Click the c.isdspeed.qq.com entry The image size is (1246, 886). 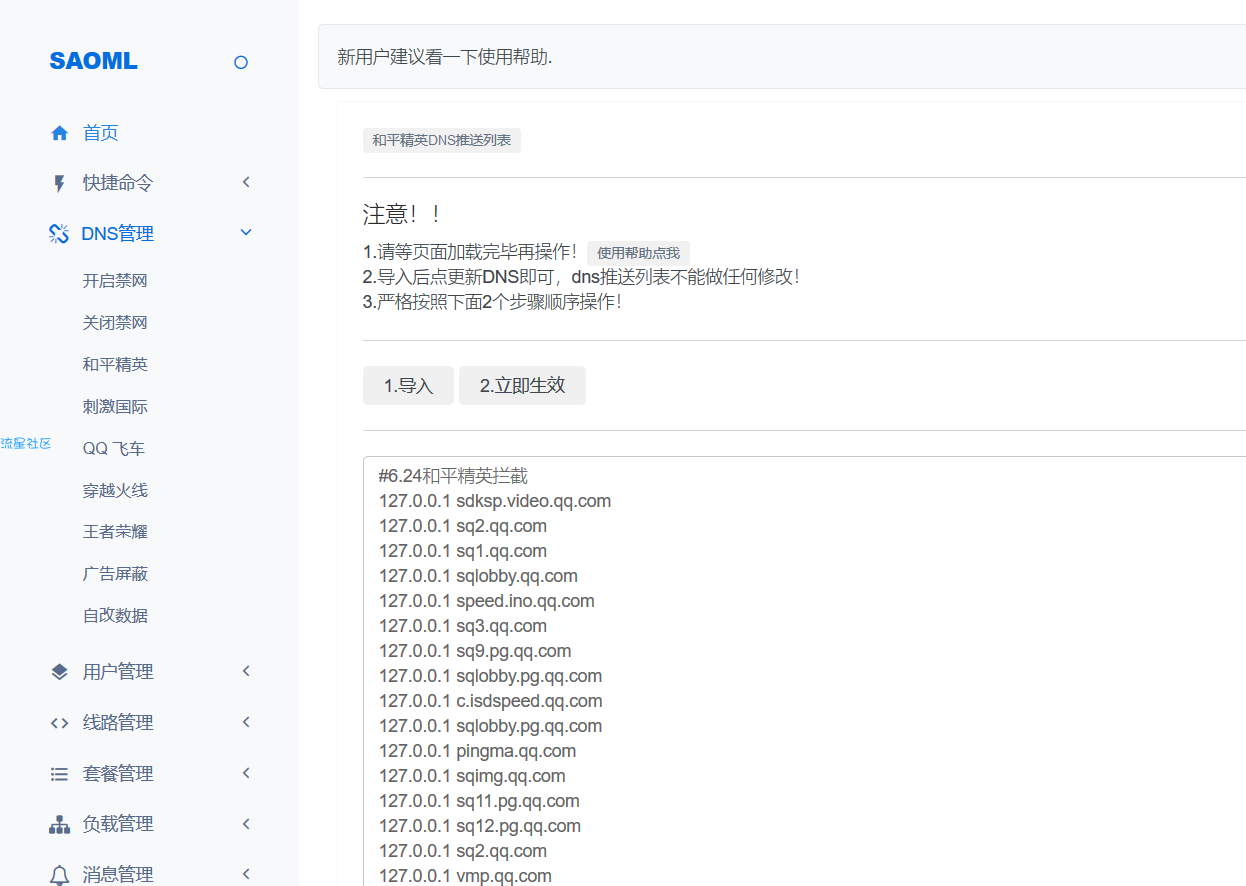[x=529, y=701]
